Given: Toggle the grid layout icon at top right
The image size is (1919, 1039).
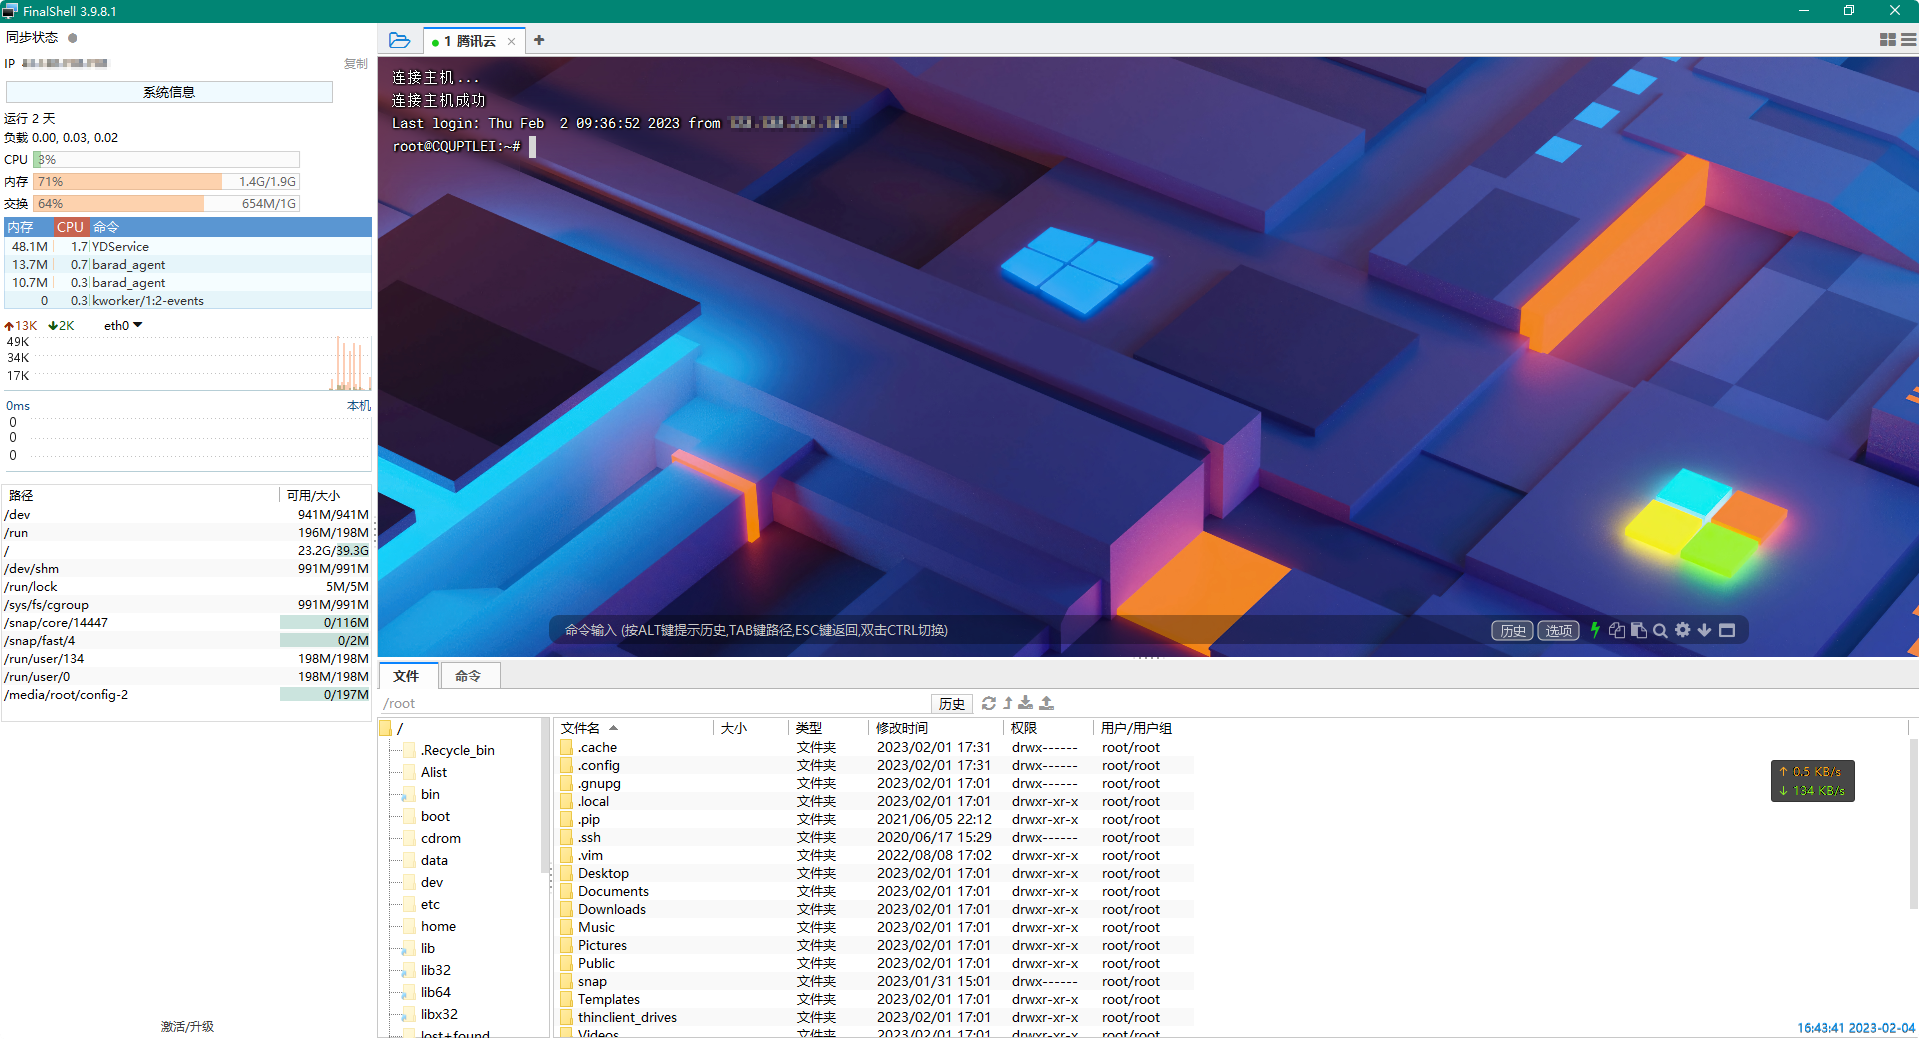Looking at the screenshot, I should 1887,40.
